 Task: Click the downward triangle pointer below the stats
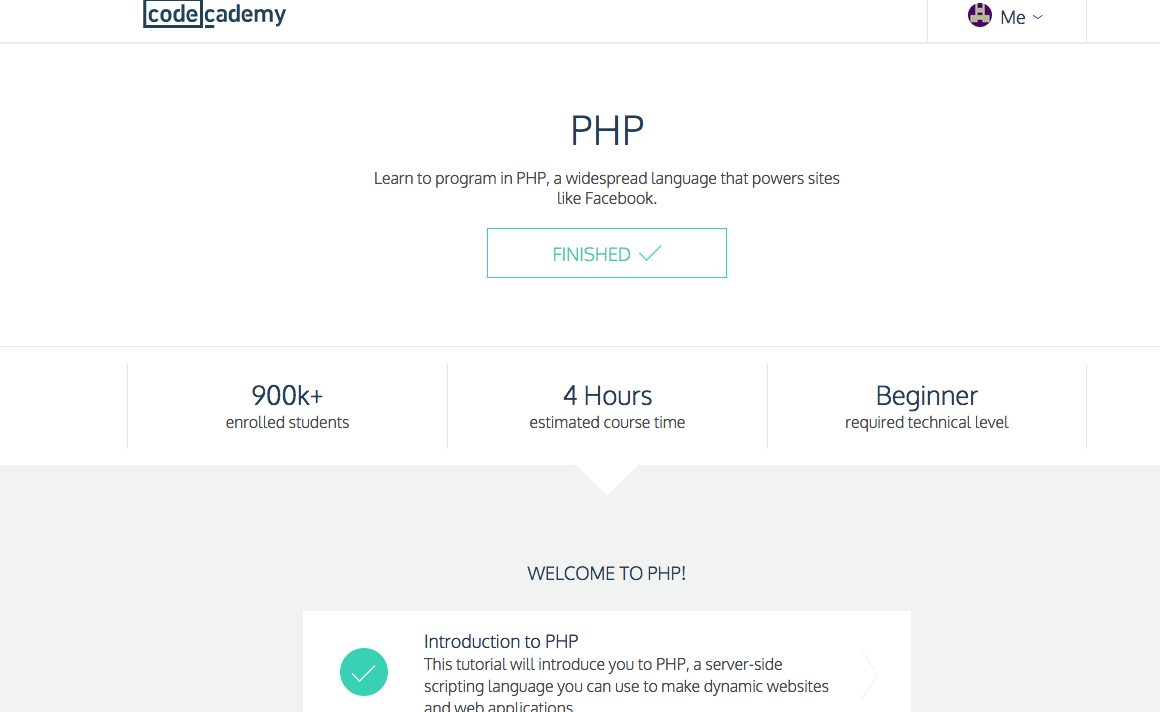coord(607,478)
